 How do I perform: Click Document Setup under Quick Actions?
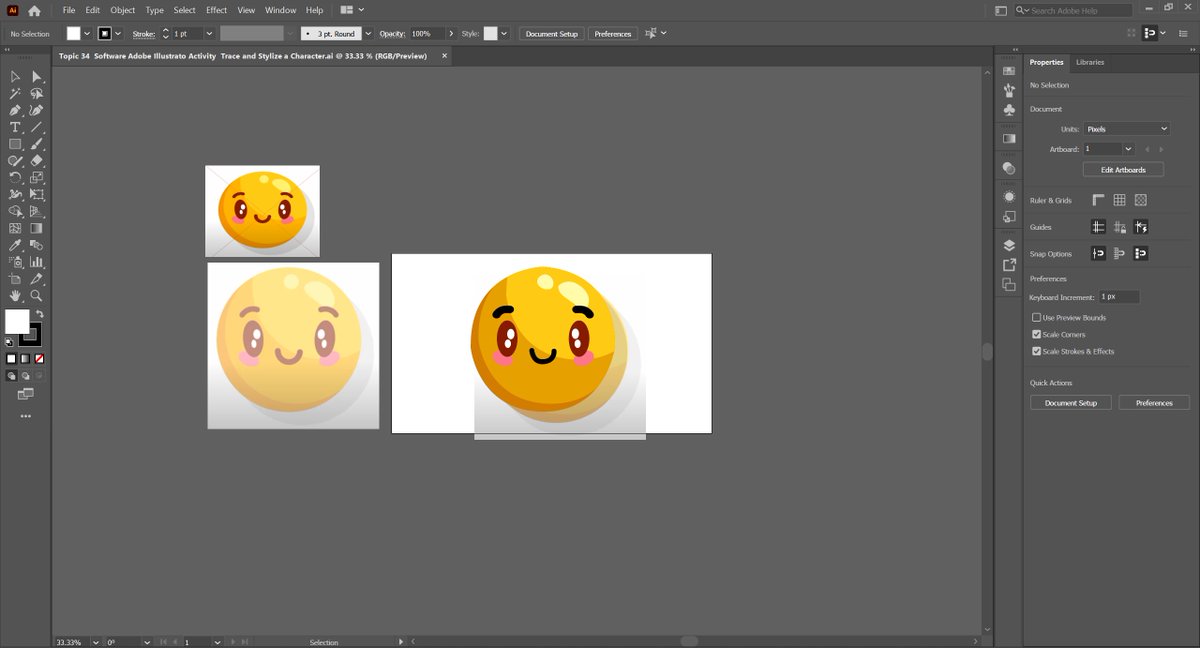1071,403
